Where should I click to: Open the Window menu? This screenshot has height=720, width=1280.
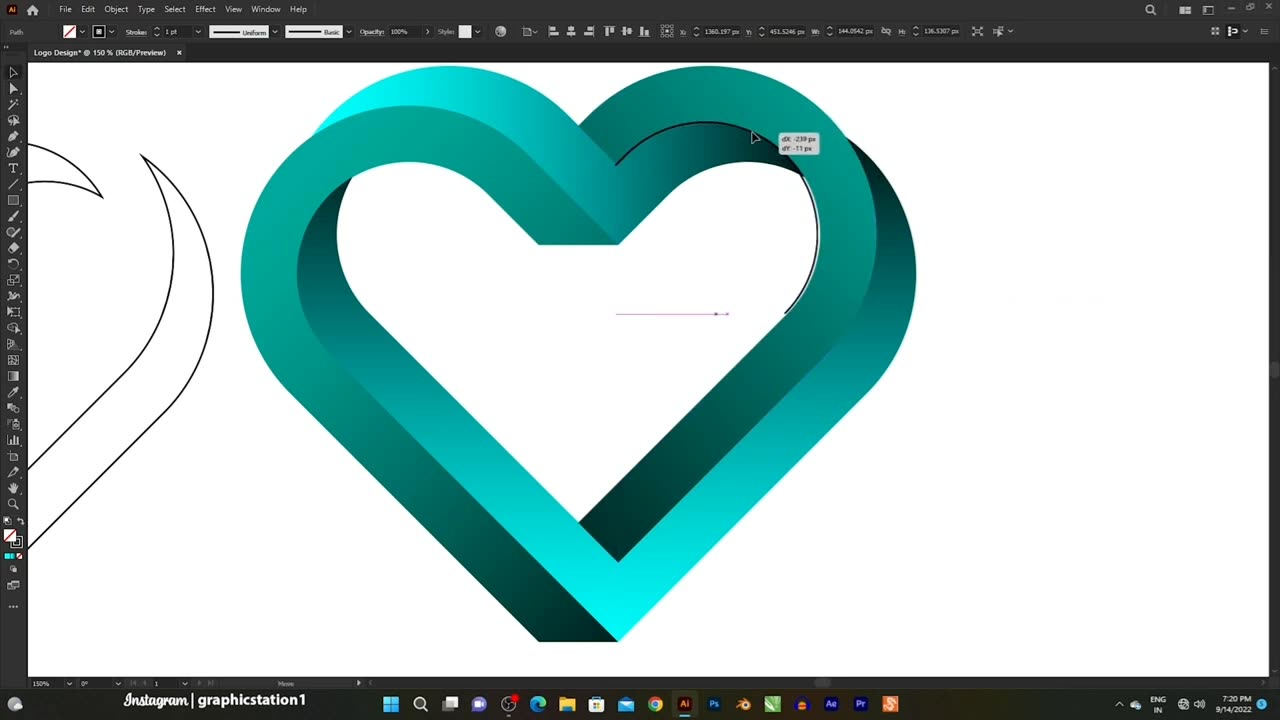click(x=265, y=9)
